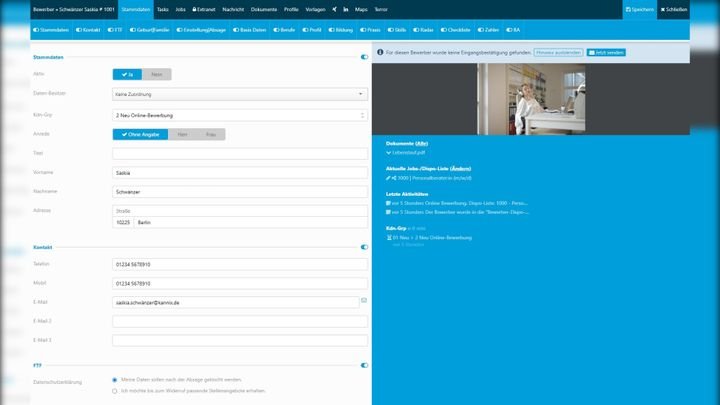Open the Jobs tab

tap(180, 9)
